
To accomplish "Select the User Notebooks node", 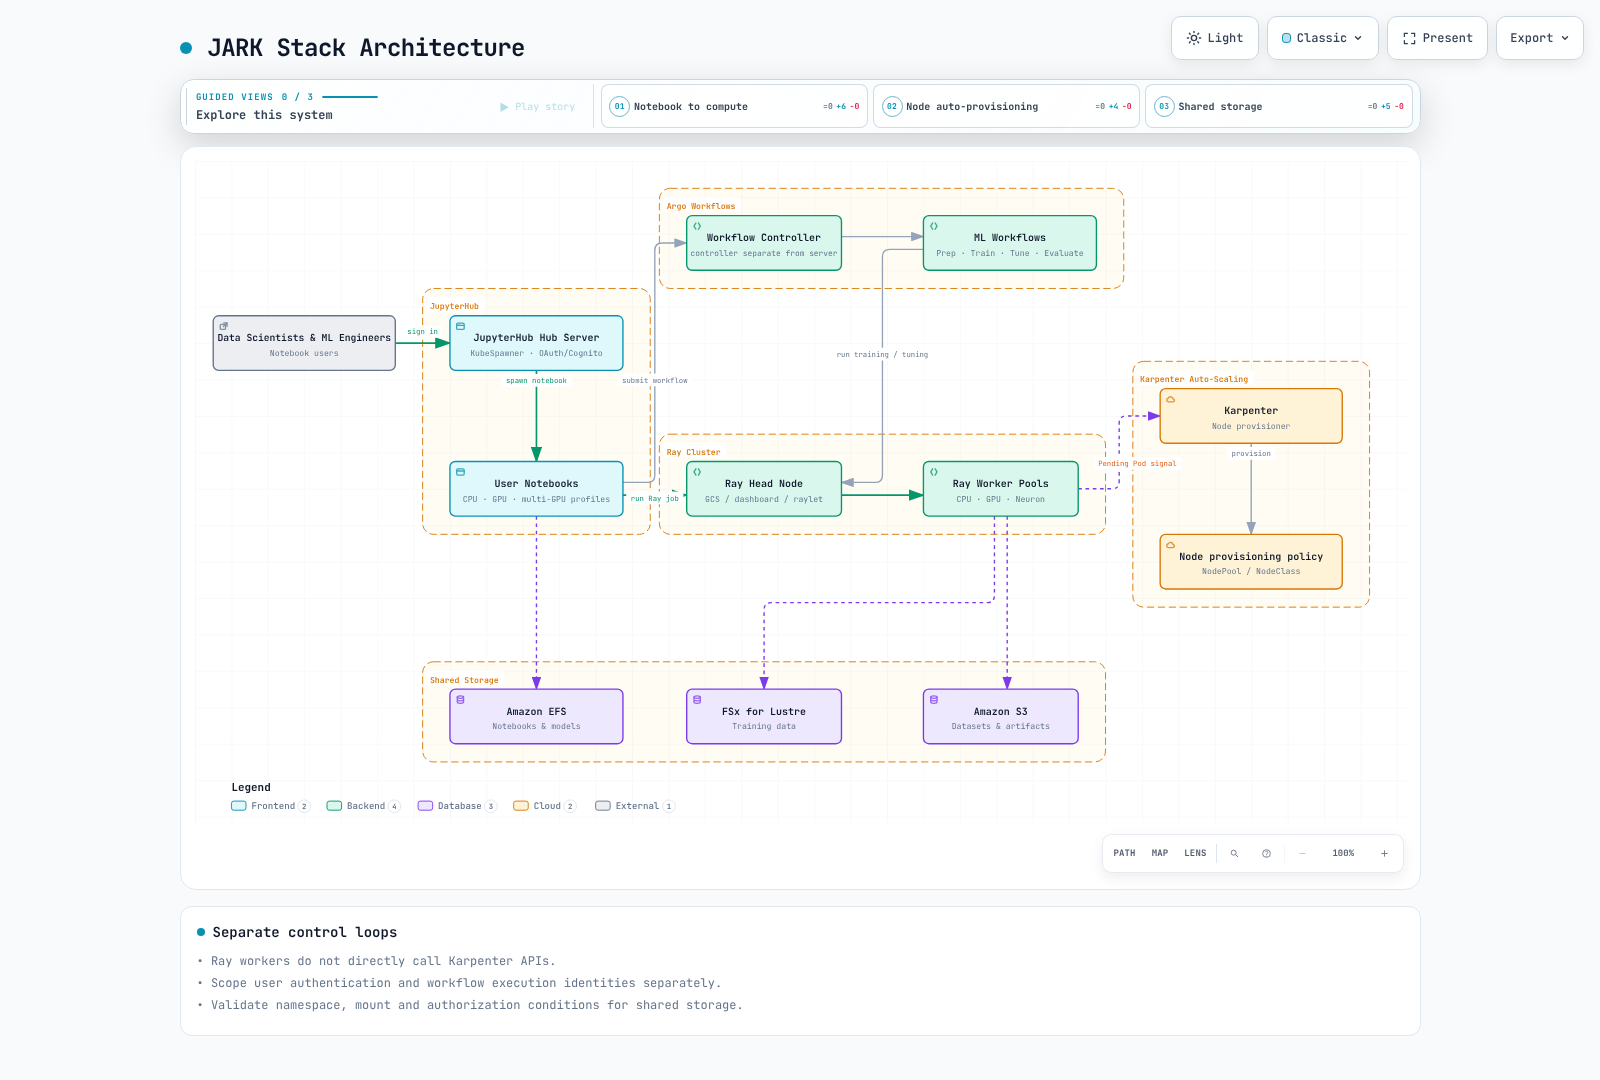I will tap(536, 489).
